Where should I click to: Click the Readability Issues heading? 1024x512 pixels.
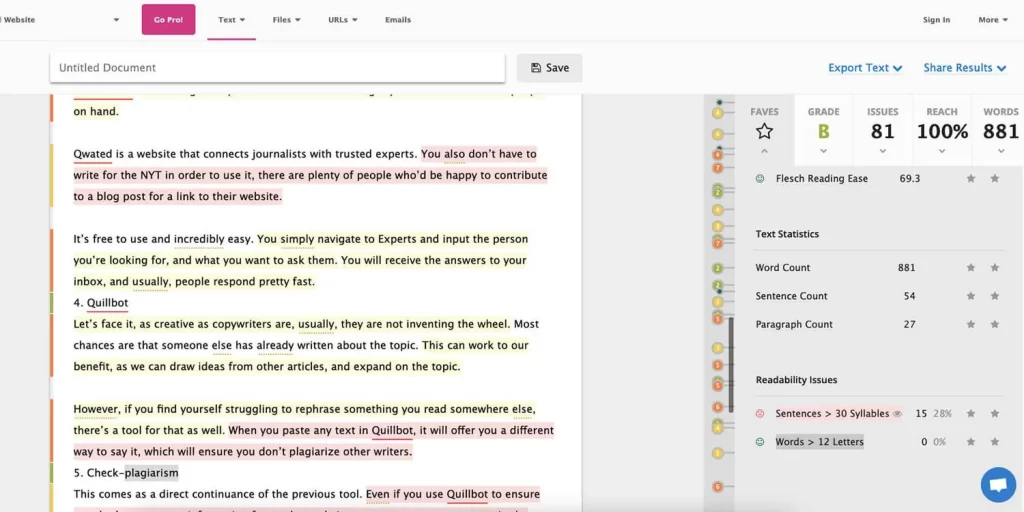[x=796, y=380]
